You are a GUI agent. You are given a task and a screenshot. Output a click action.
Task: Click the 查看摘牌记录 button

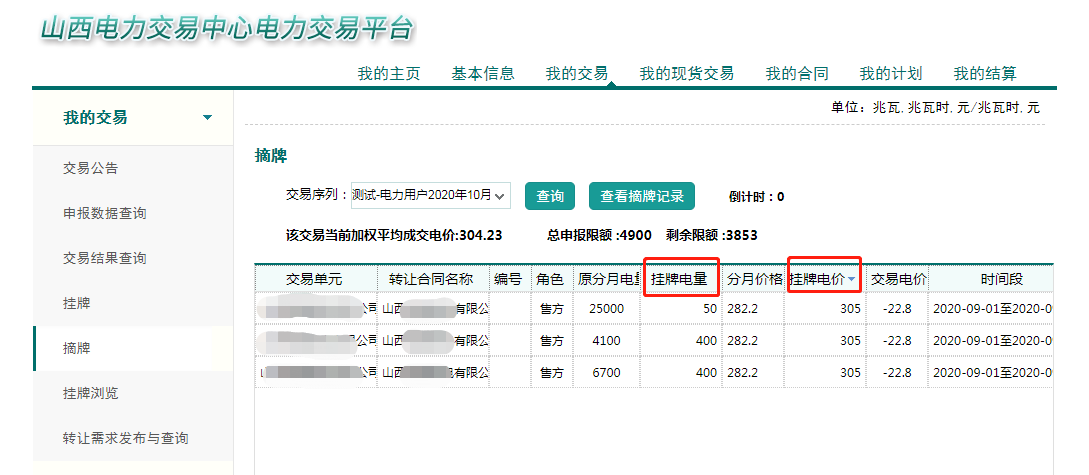coord(641,196)
